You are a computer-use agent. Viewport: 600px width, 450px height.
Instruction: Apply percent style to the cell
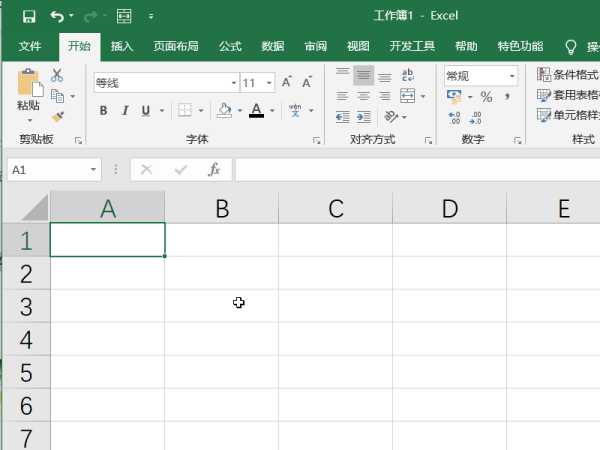click(x=486, y=97)
